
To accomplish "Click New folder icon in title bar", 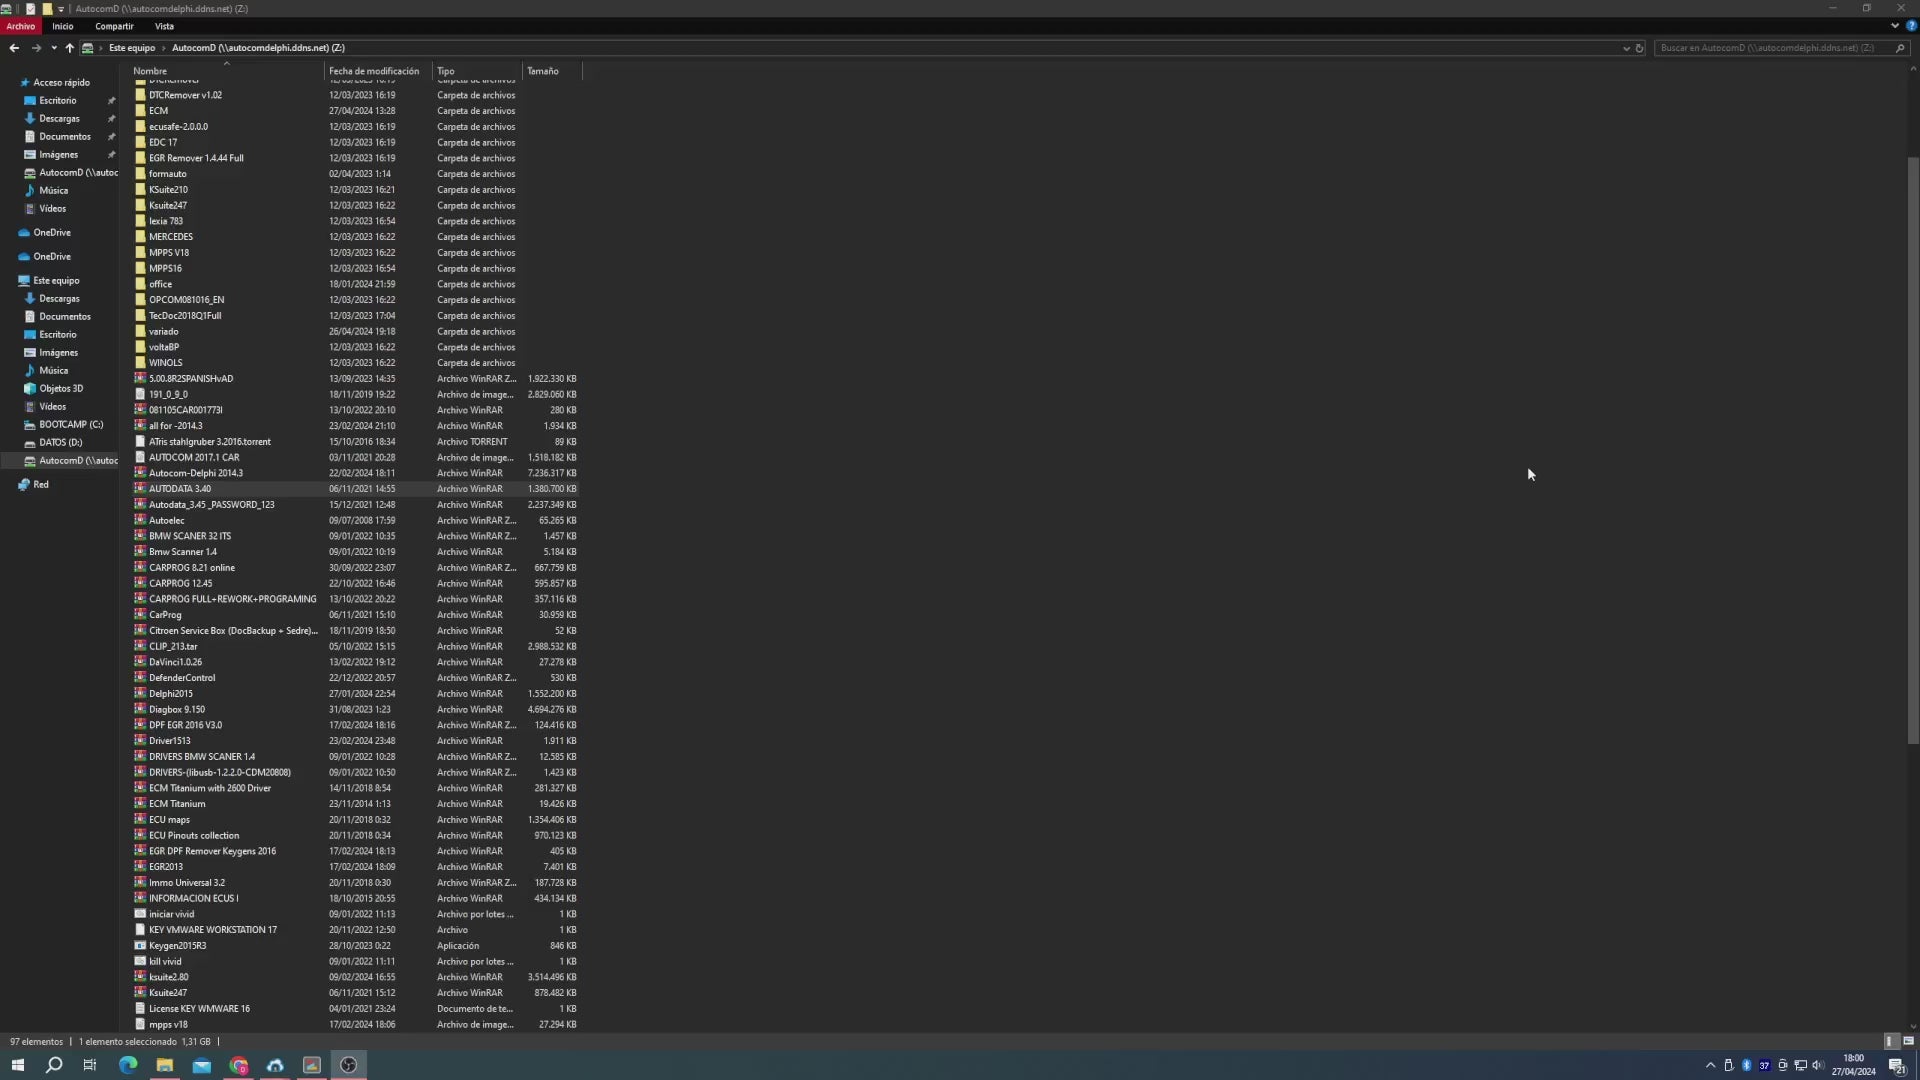I will click(46, 9).
